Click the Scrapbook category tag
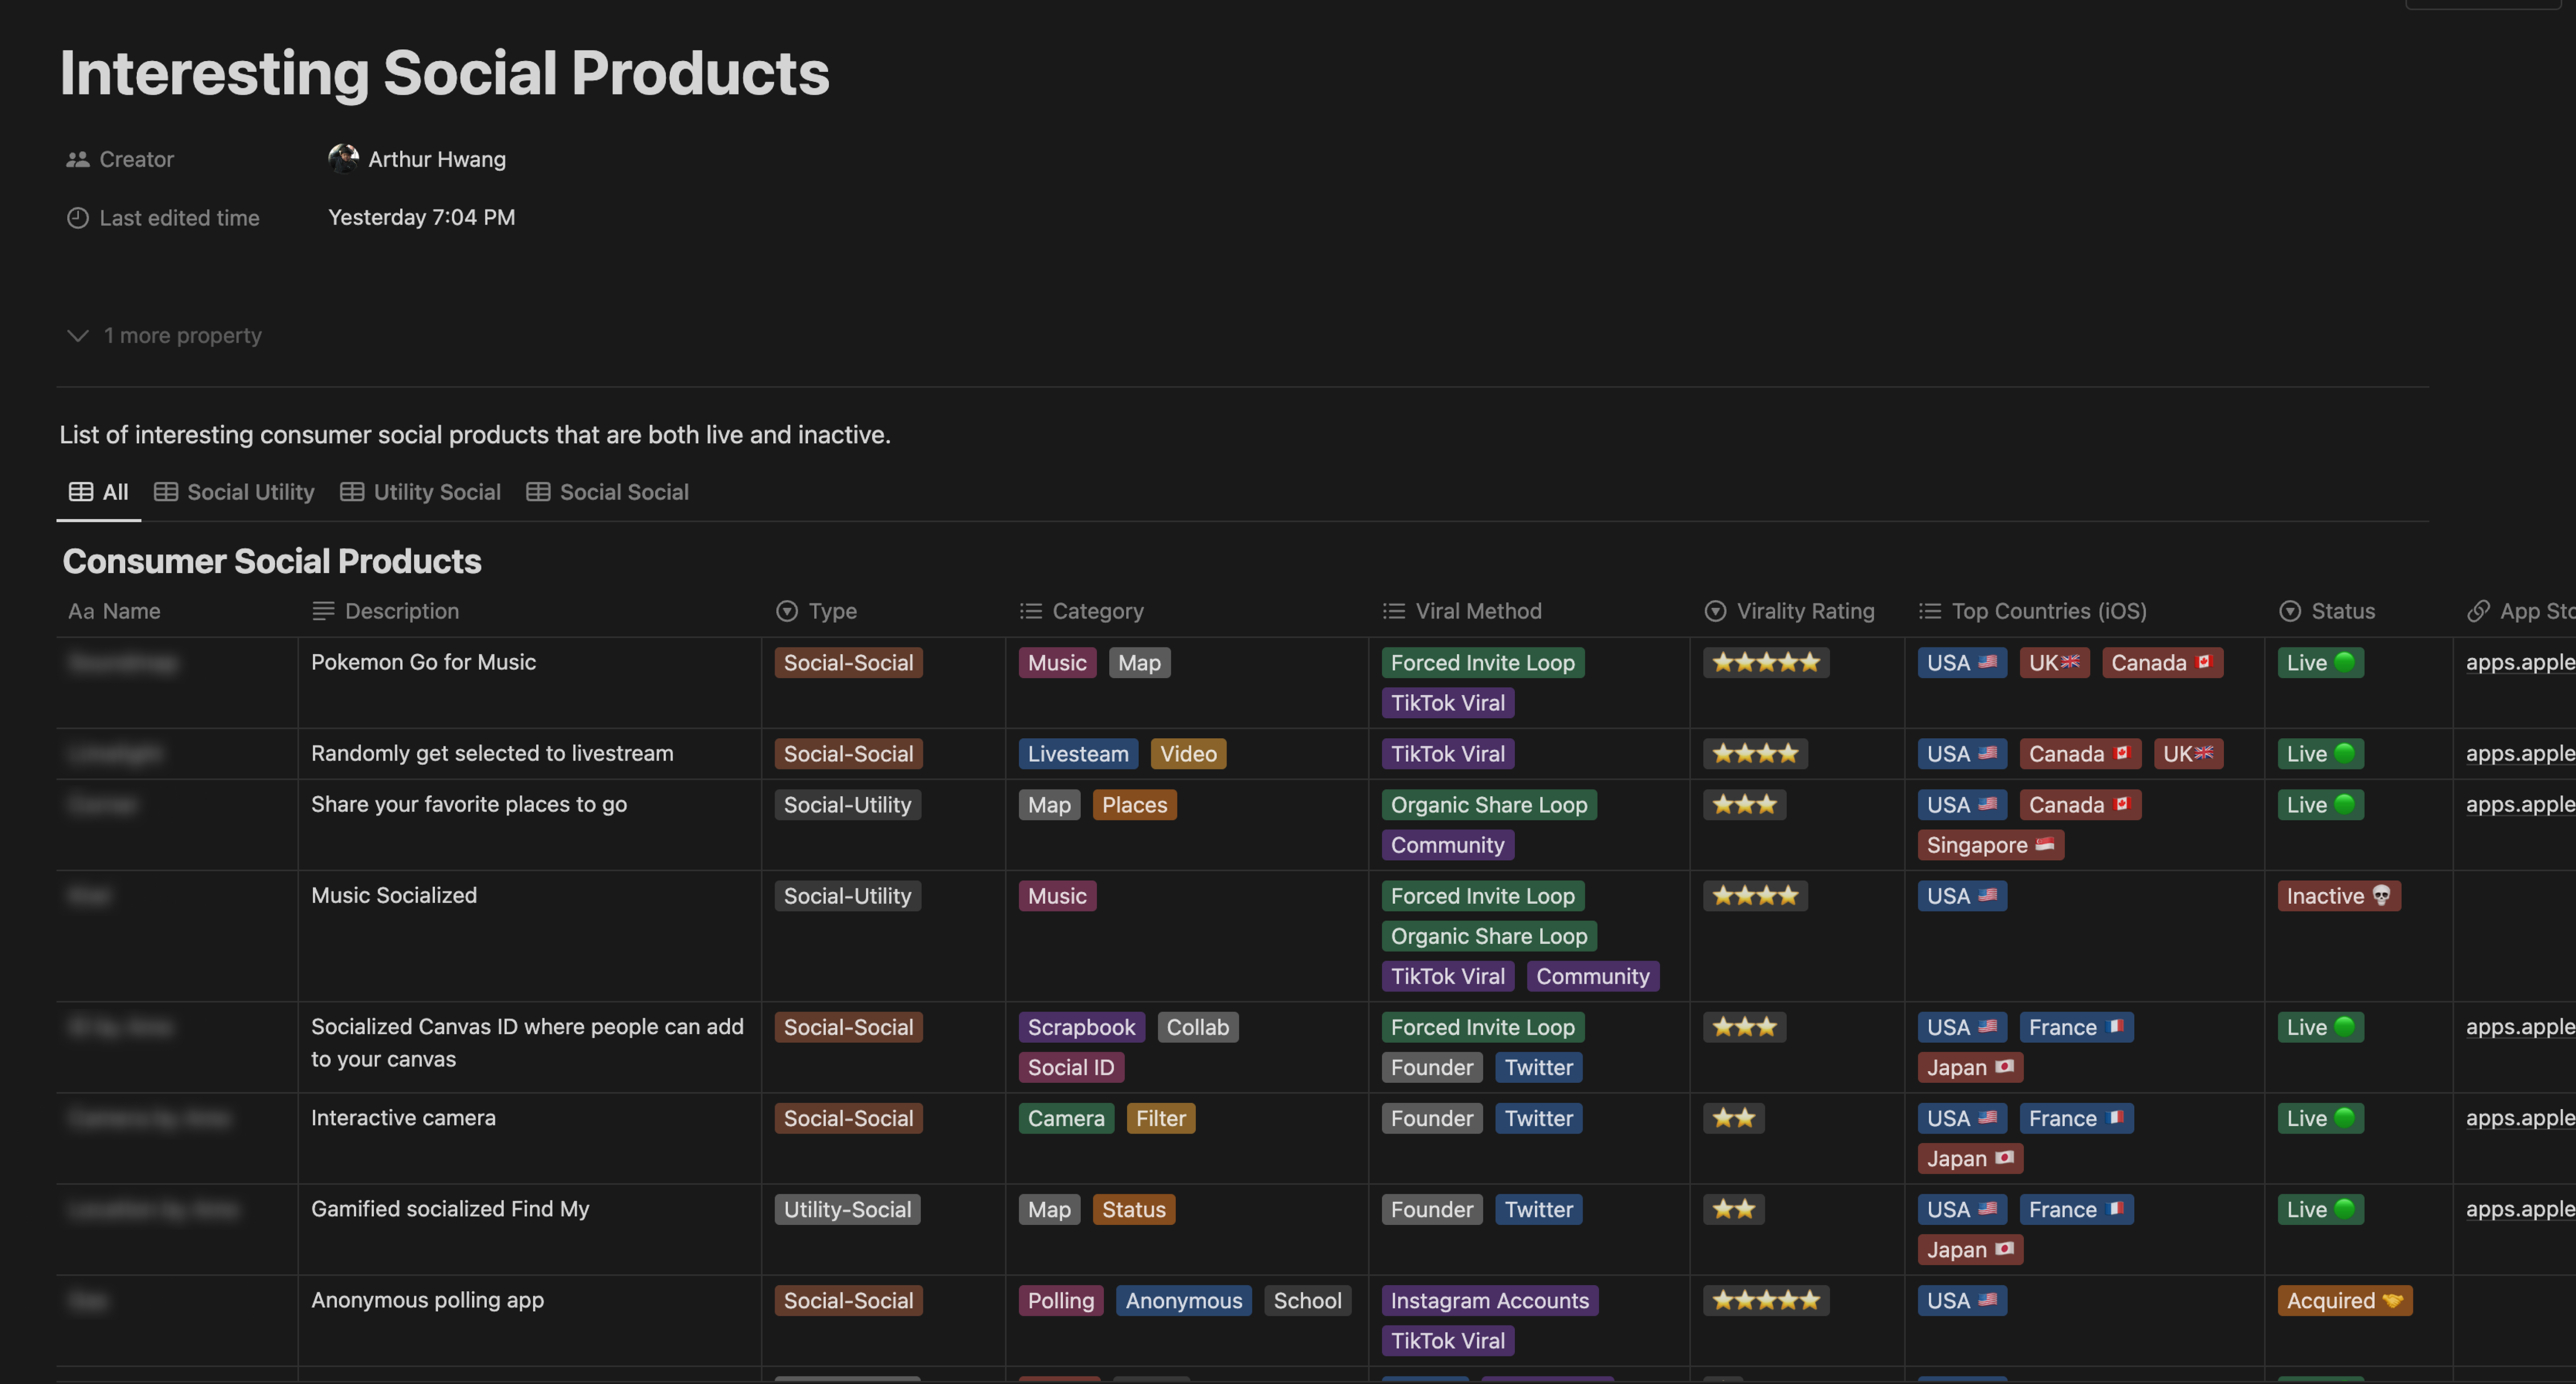The image size is (2576, 1384). 1081,1027
